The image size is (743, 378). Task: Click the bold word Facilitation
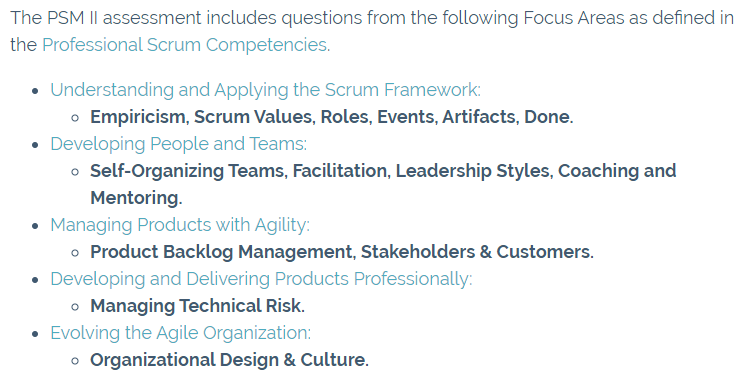(341, 171)
